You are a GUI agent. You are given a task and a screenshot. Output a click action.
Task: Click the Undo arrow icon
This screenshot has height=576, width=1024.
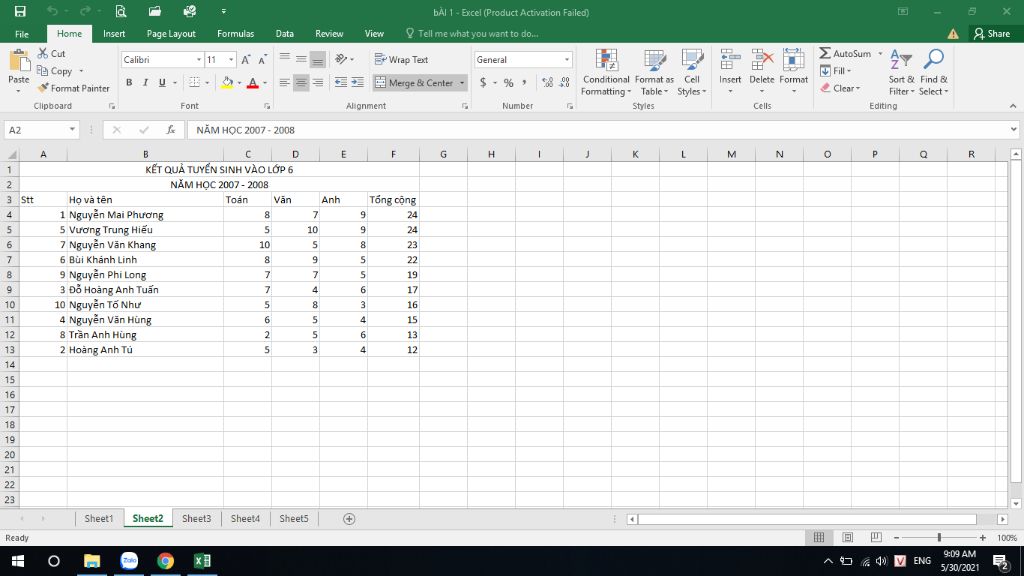[x=52, y=11]
